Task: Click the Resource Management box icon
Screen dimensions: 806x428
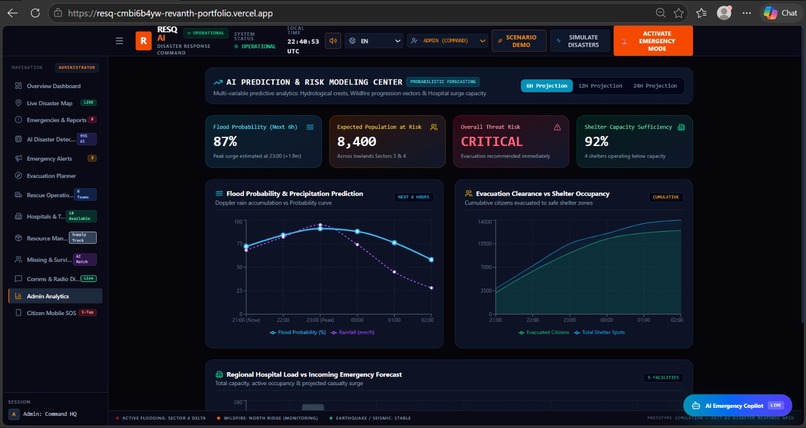Action: [19, 238]
